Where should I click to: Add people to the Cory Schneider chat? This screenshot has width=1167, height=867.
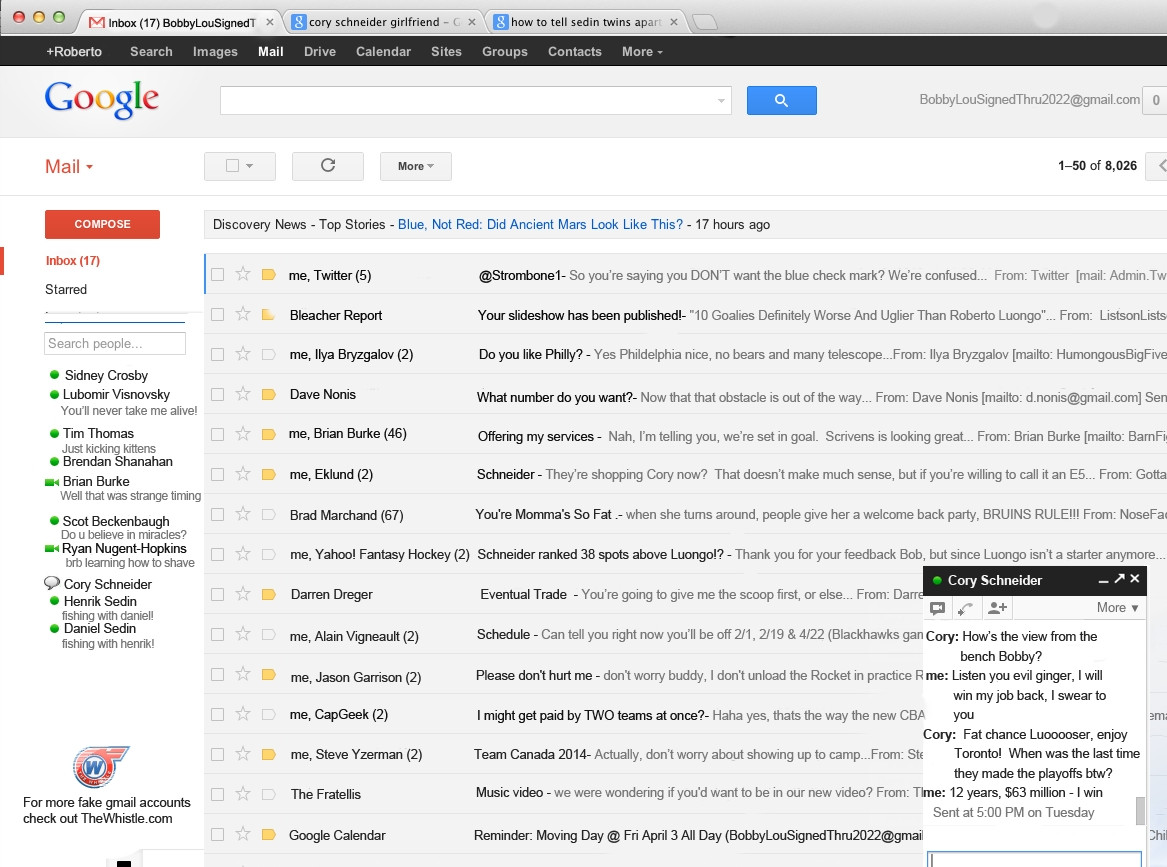[x=997, y=608]
